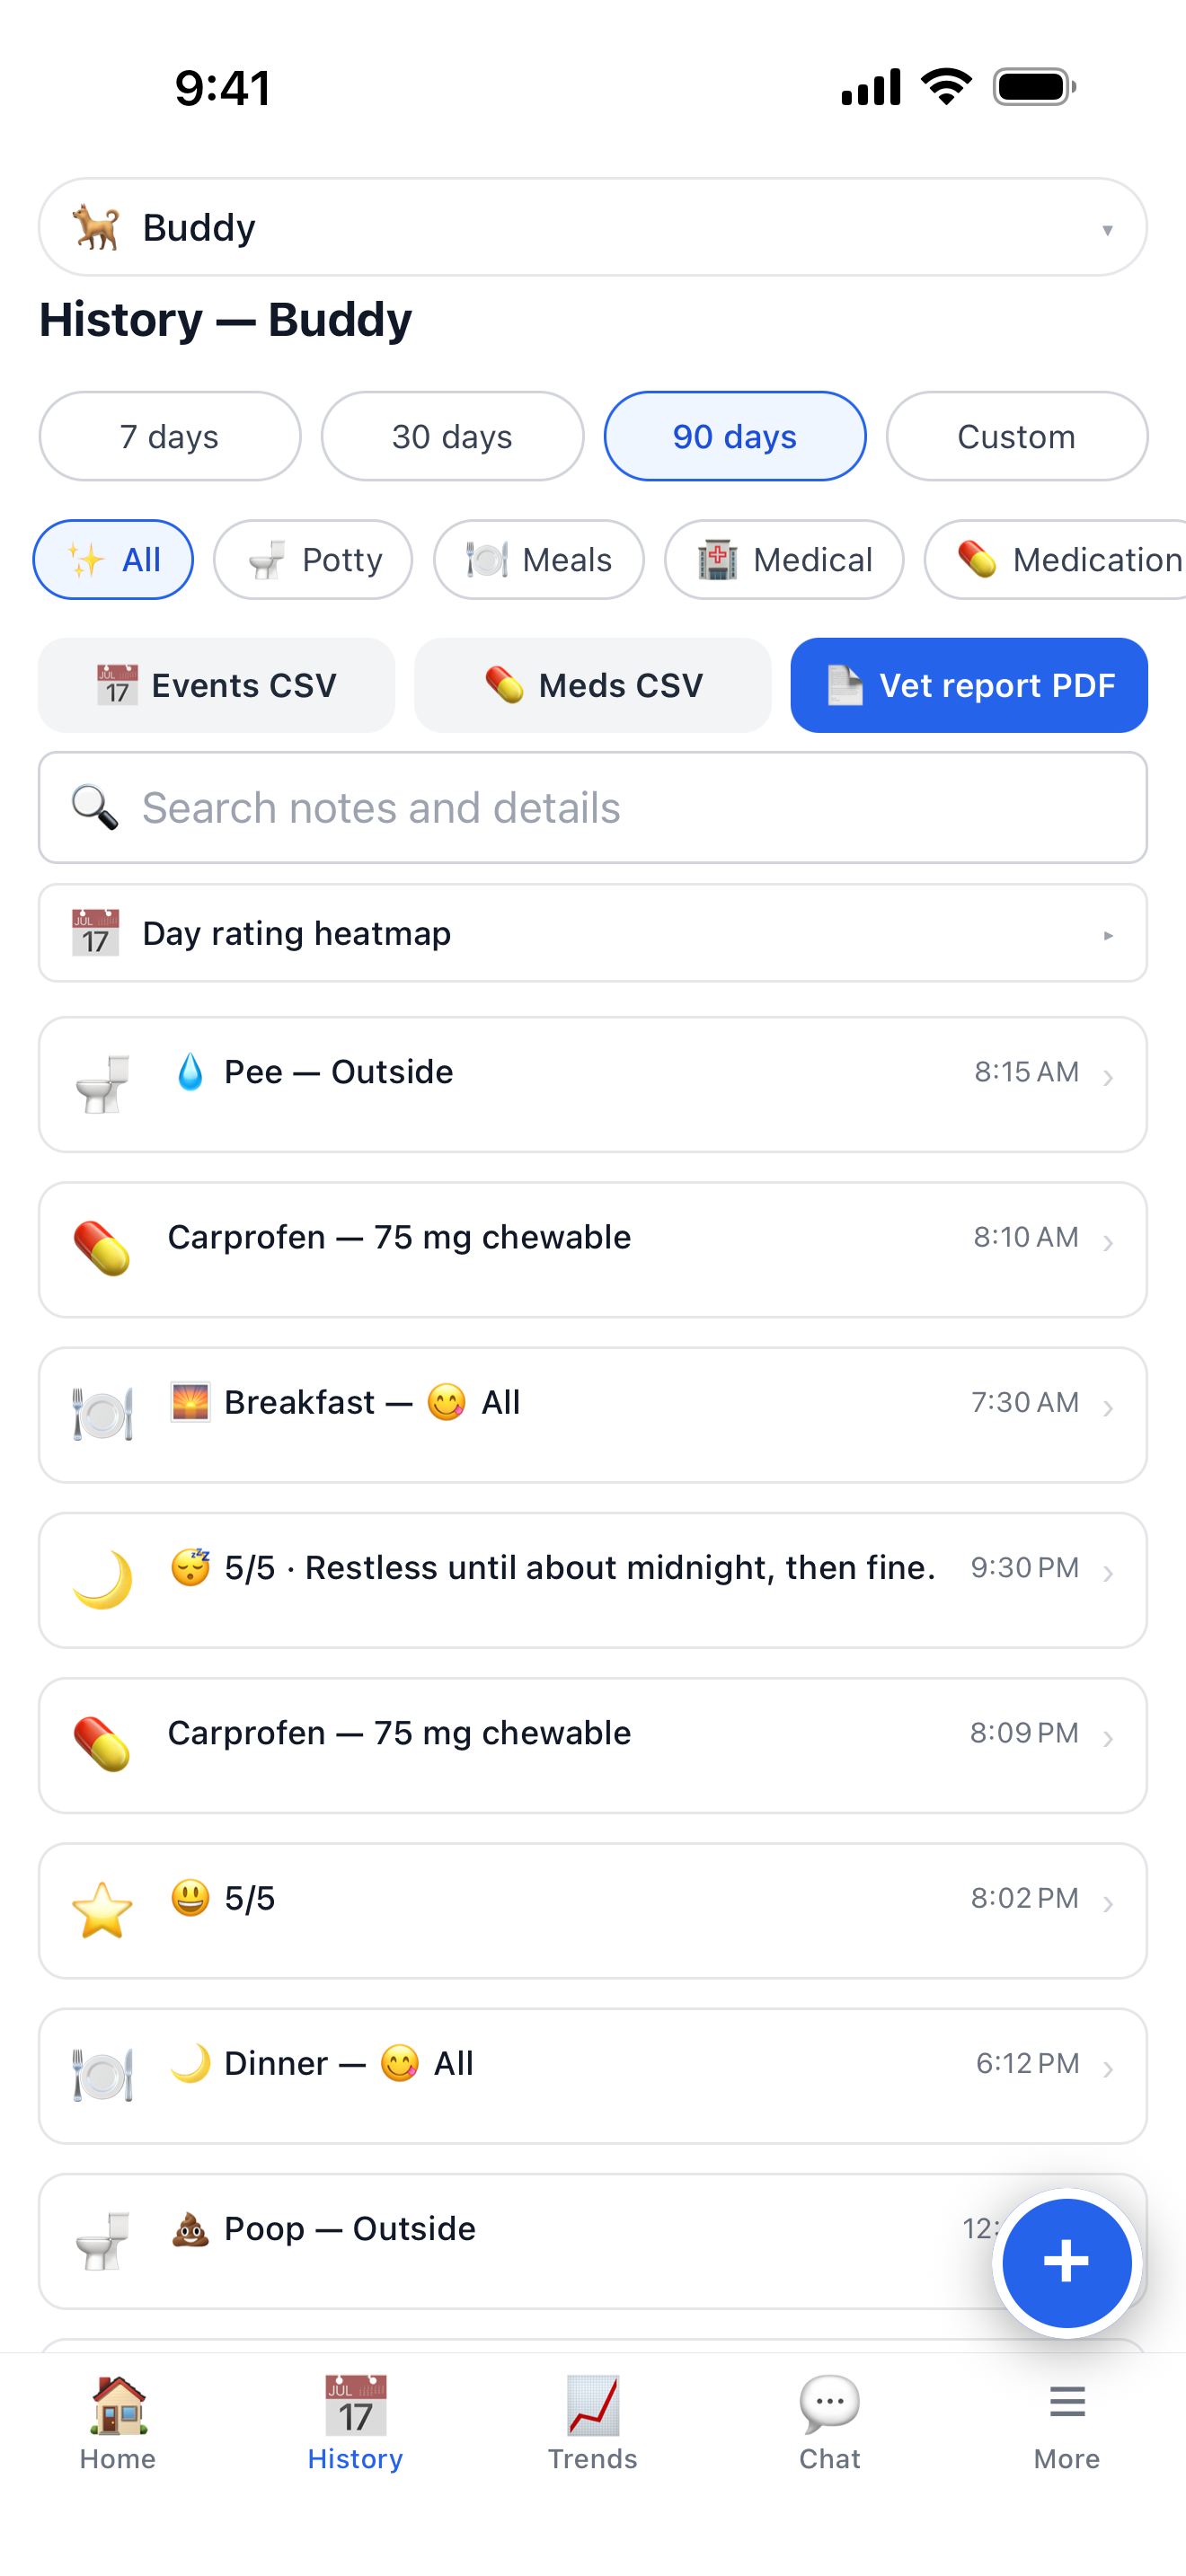
Task: Focus the Search notes and details field
Action: tap(592, 808)
